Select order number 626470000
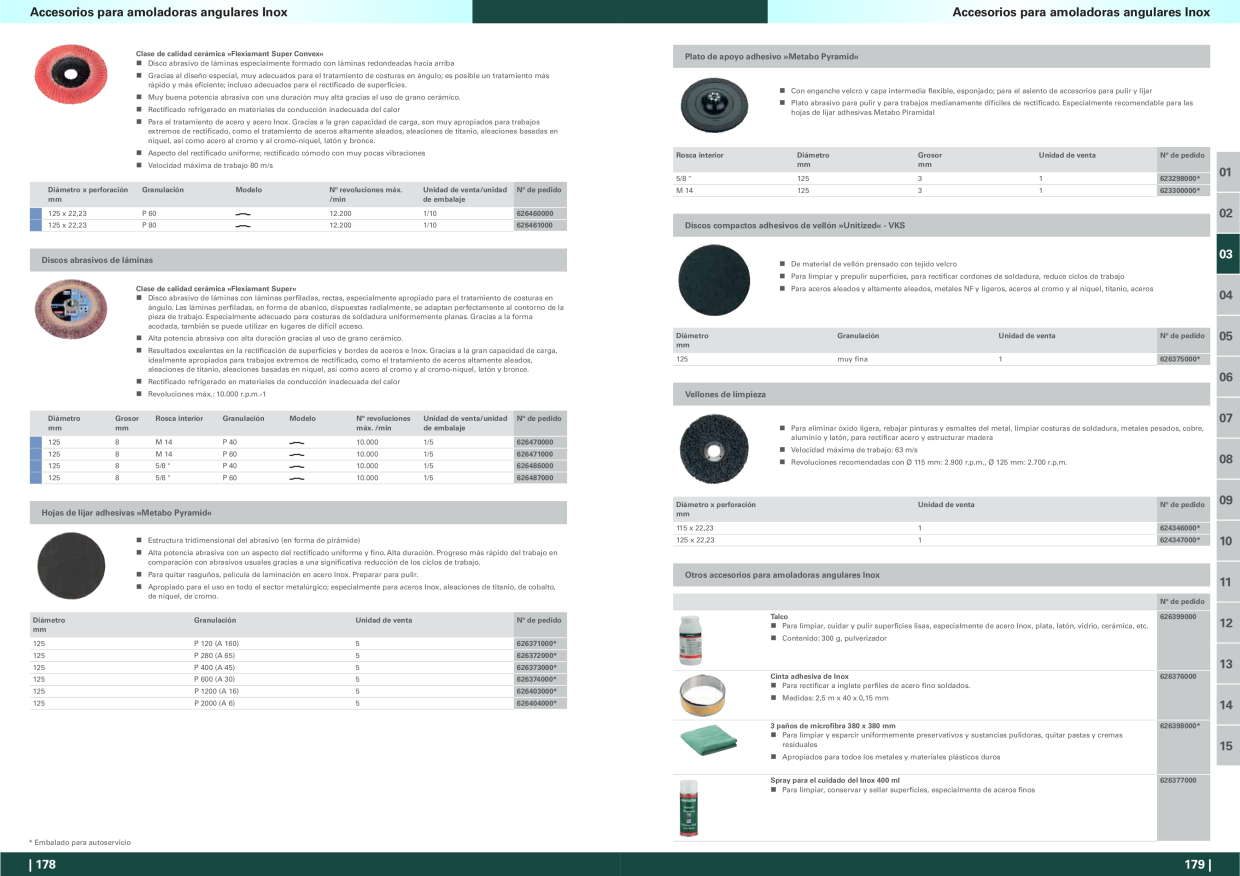 pyautogui.click(x=534, y=442)
